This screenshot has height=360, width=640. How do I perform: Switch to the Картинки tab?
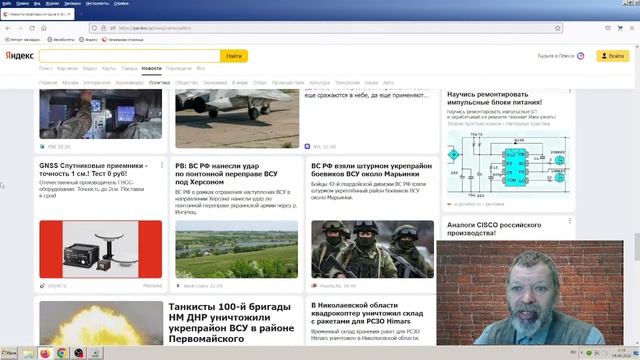pos(67,69)
